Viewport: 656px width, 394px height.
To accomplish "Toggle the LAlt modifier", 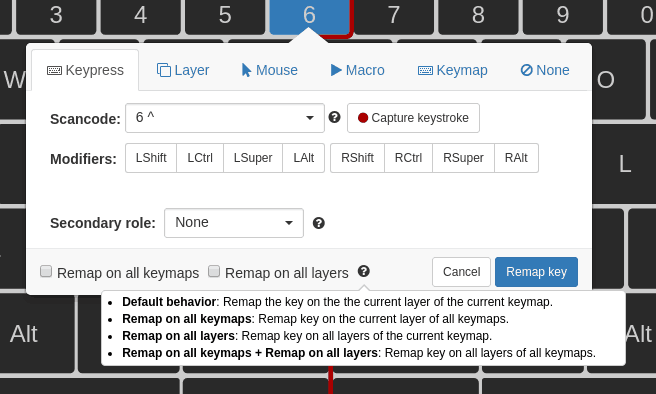I will click(304, 158).
